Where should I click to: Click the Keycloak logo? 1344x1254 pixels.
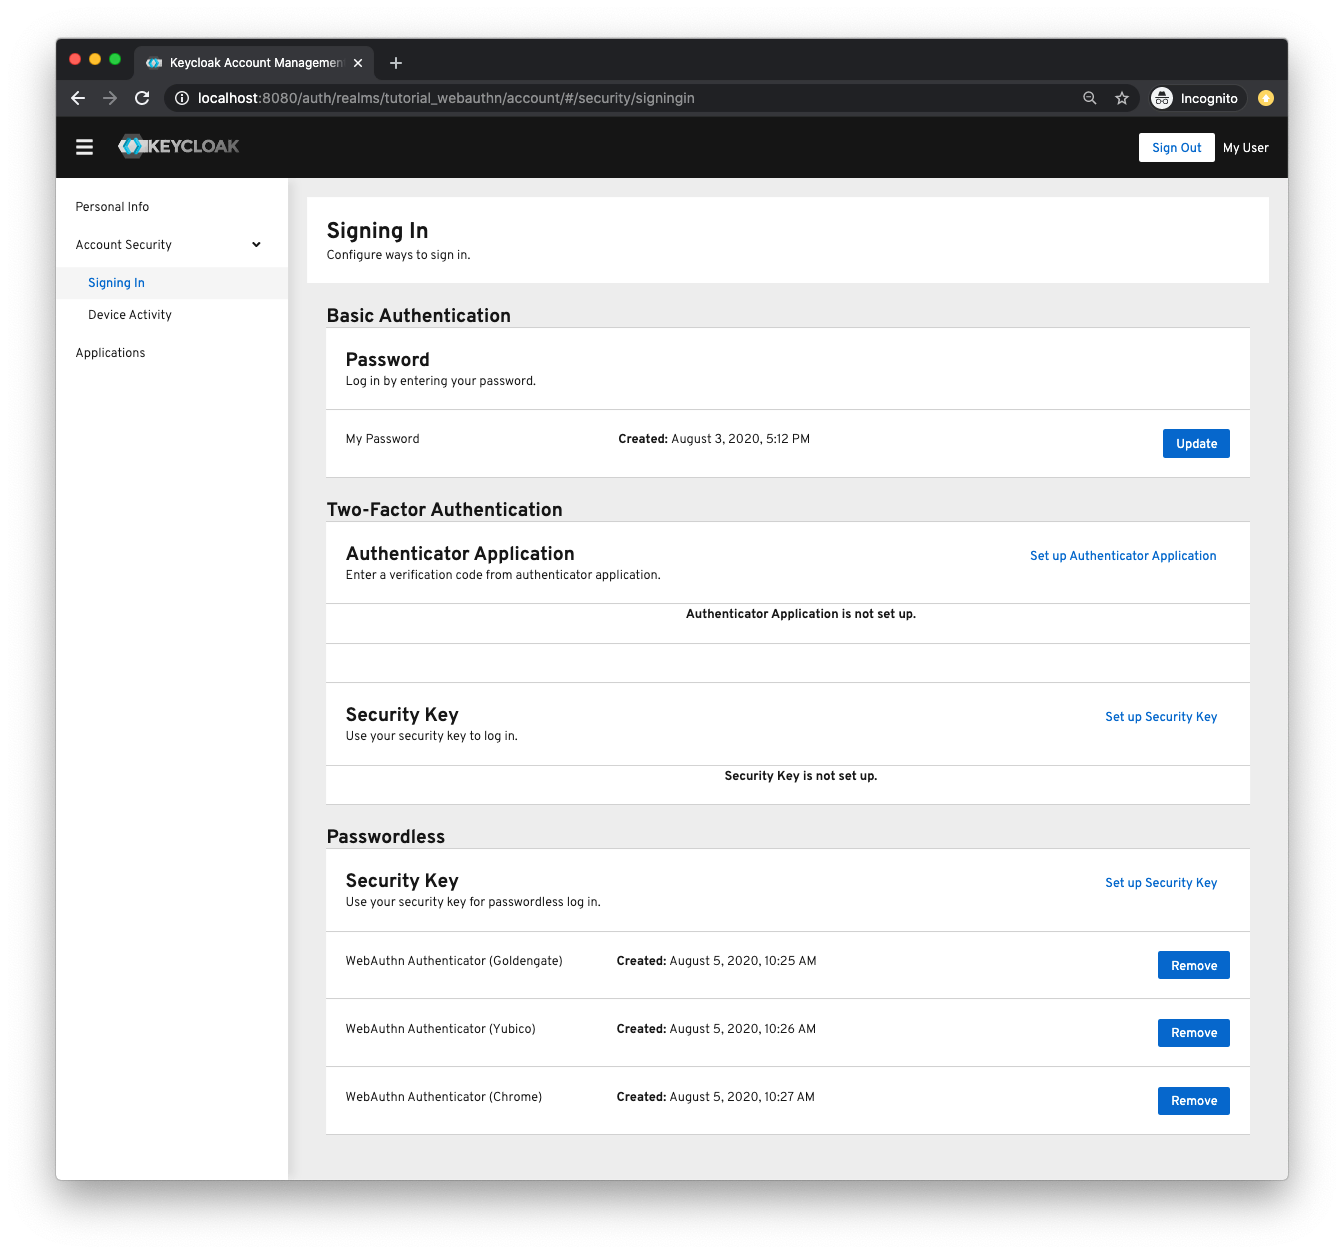click(x=179, y=146)
